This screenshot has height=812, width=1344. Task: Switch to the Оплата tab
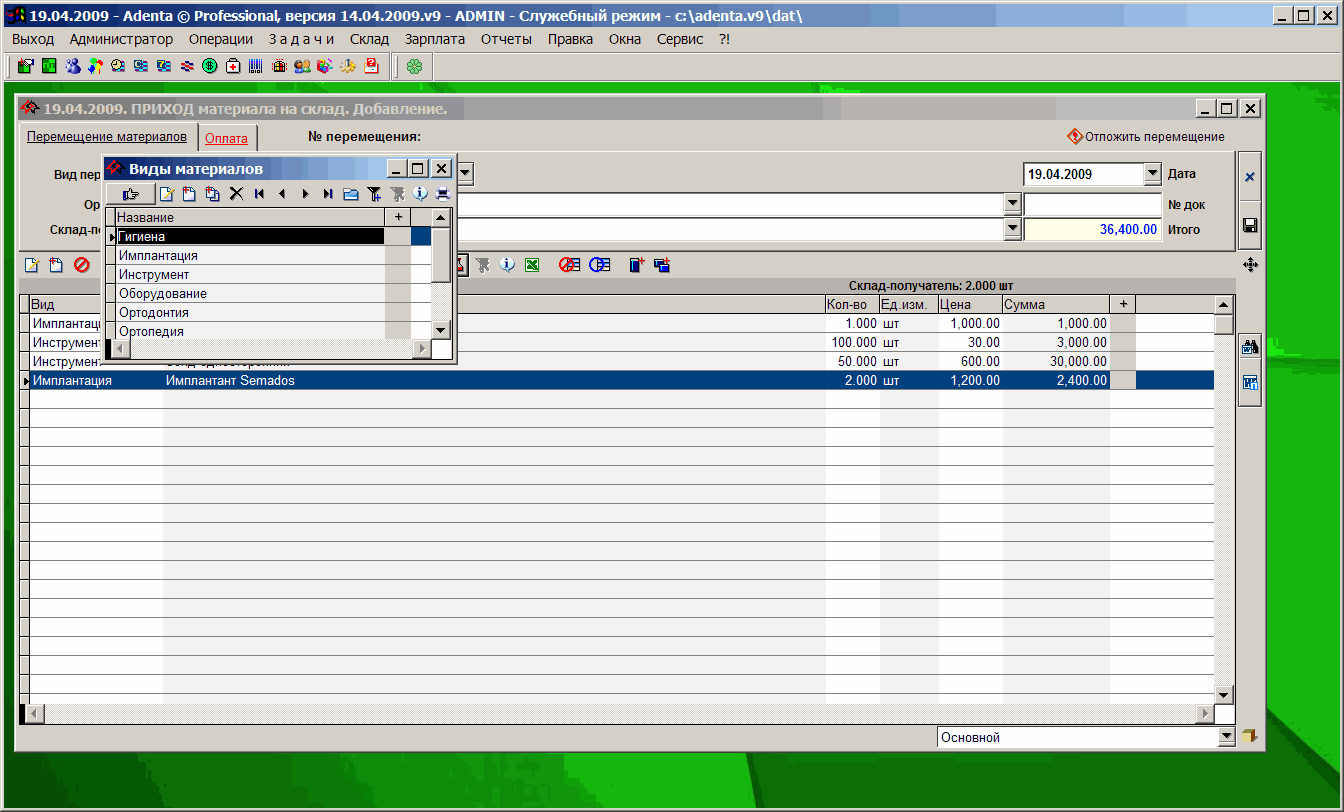click(226, 139)
